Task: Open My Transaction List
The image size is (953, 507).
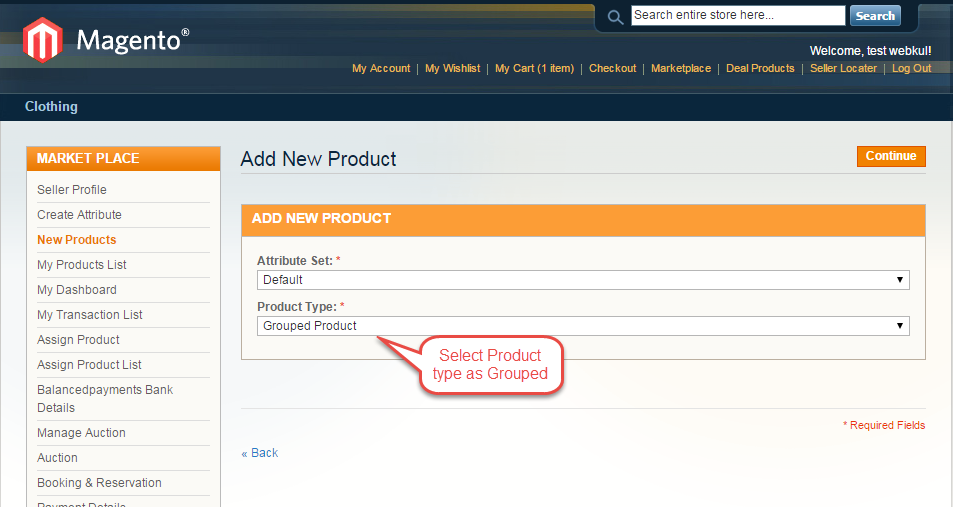Action: click(x=89, y=314)
